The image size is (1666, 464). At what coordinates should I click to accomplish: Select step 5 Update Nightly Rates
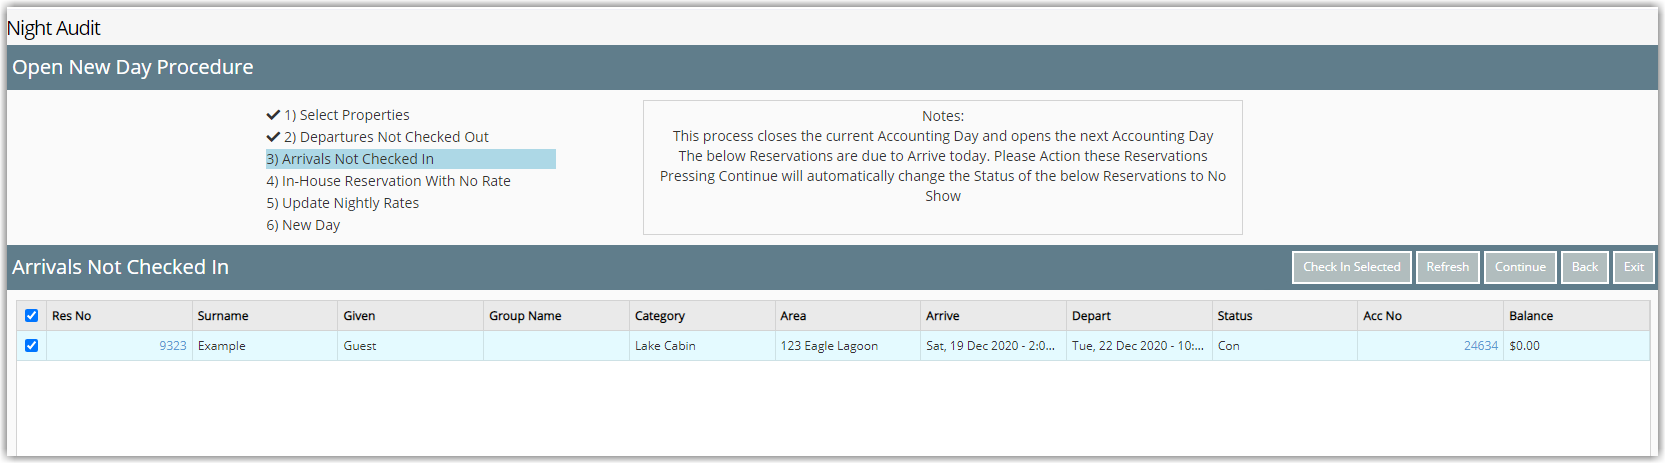(x=342, y=203)
